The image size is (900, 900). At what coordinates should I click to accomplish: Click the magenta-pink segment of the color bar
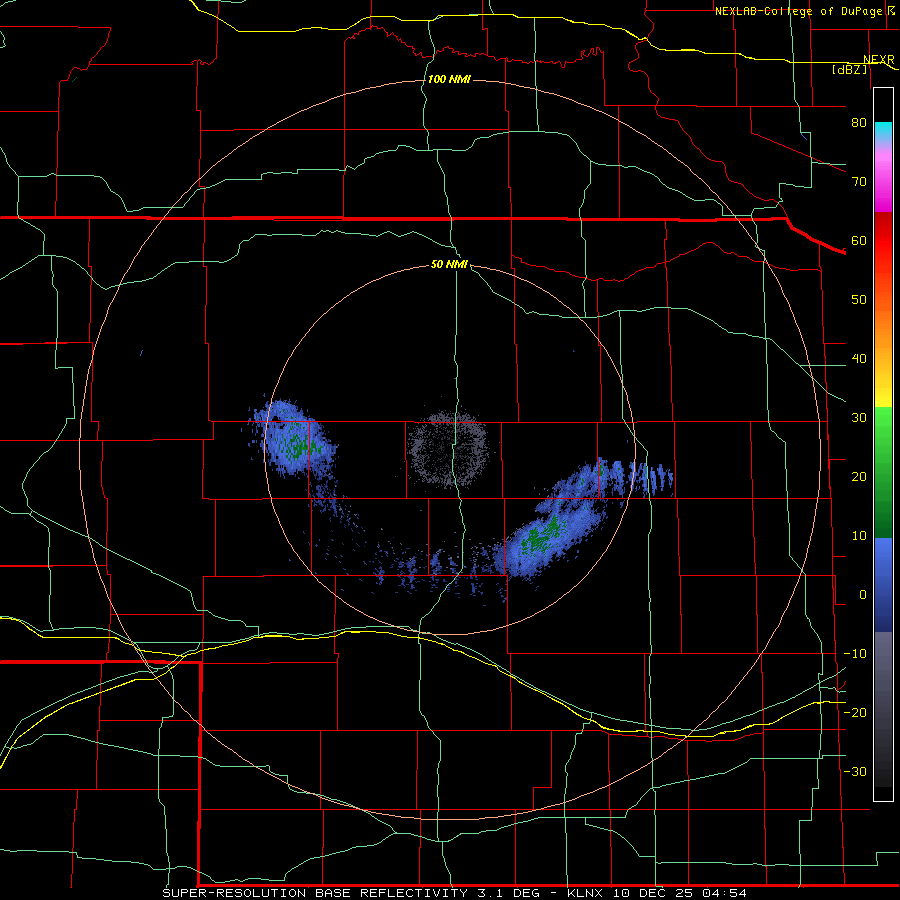[x=883, y=178]
